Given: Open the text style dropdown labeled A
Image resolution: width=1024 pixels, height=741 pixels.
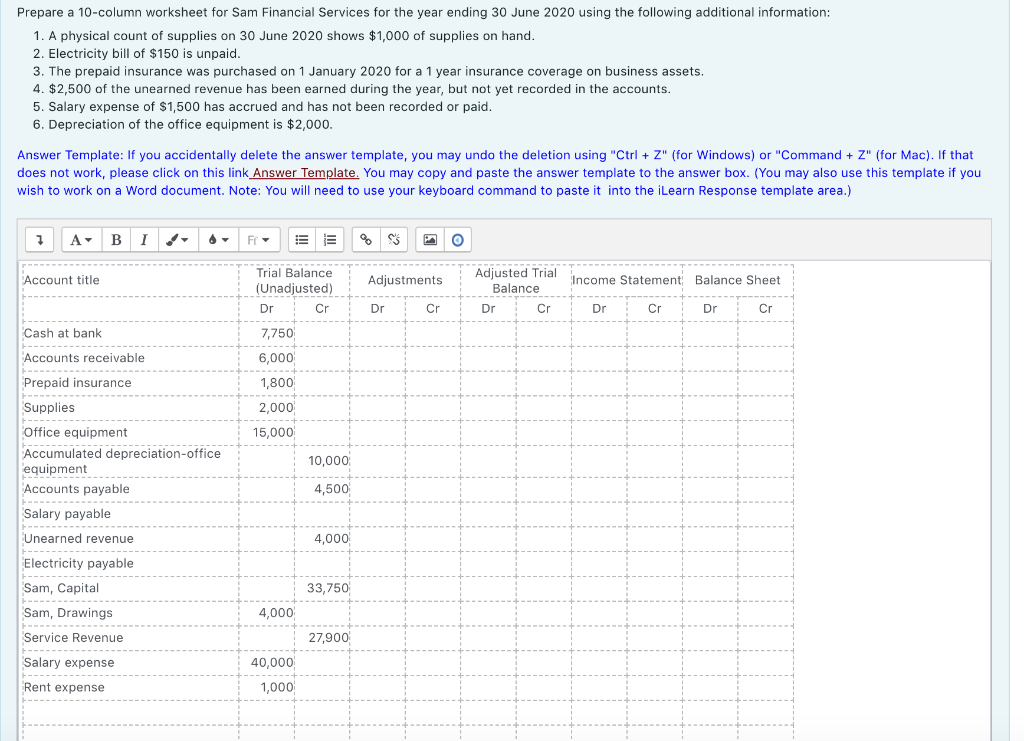Looking at the screenshot, I should [x=80, y=239].
